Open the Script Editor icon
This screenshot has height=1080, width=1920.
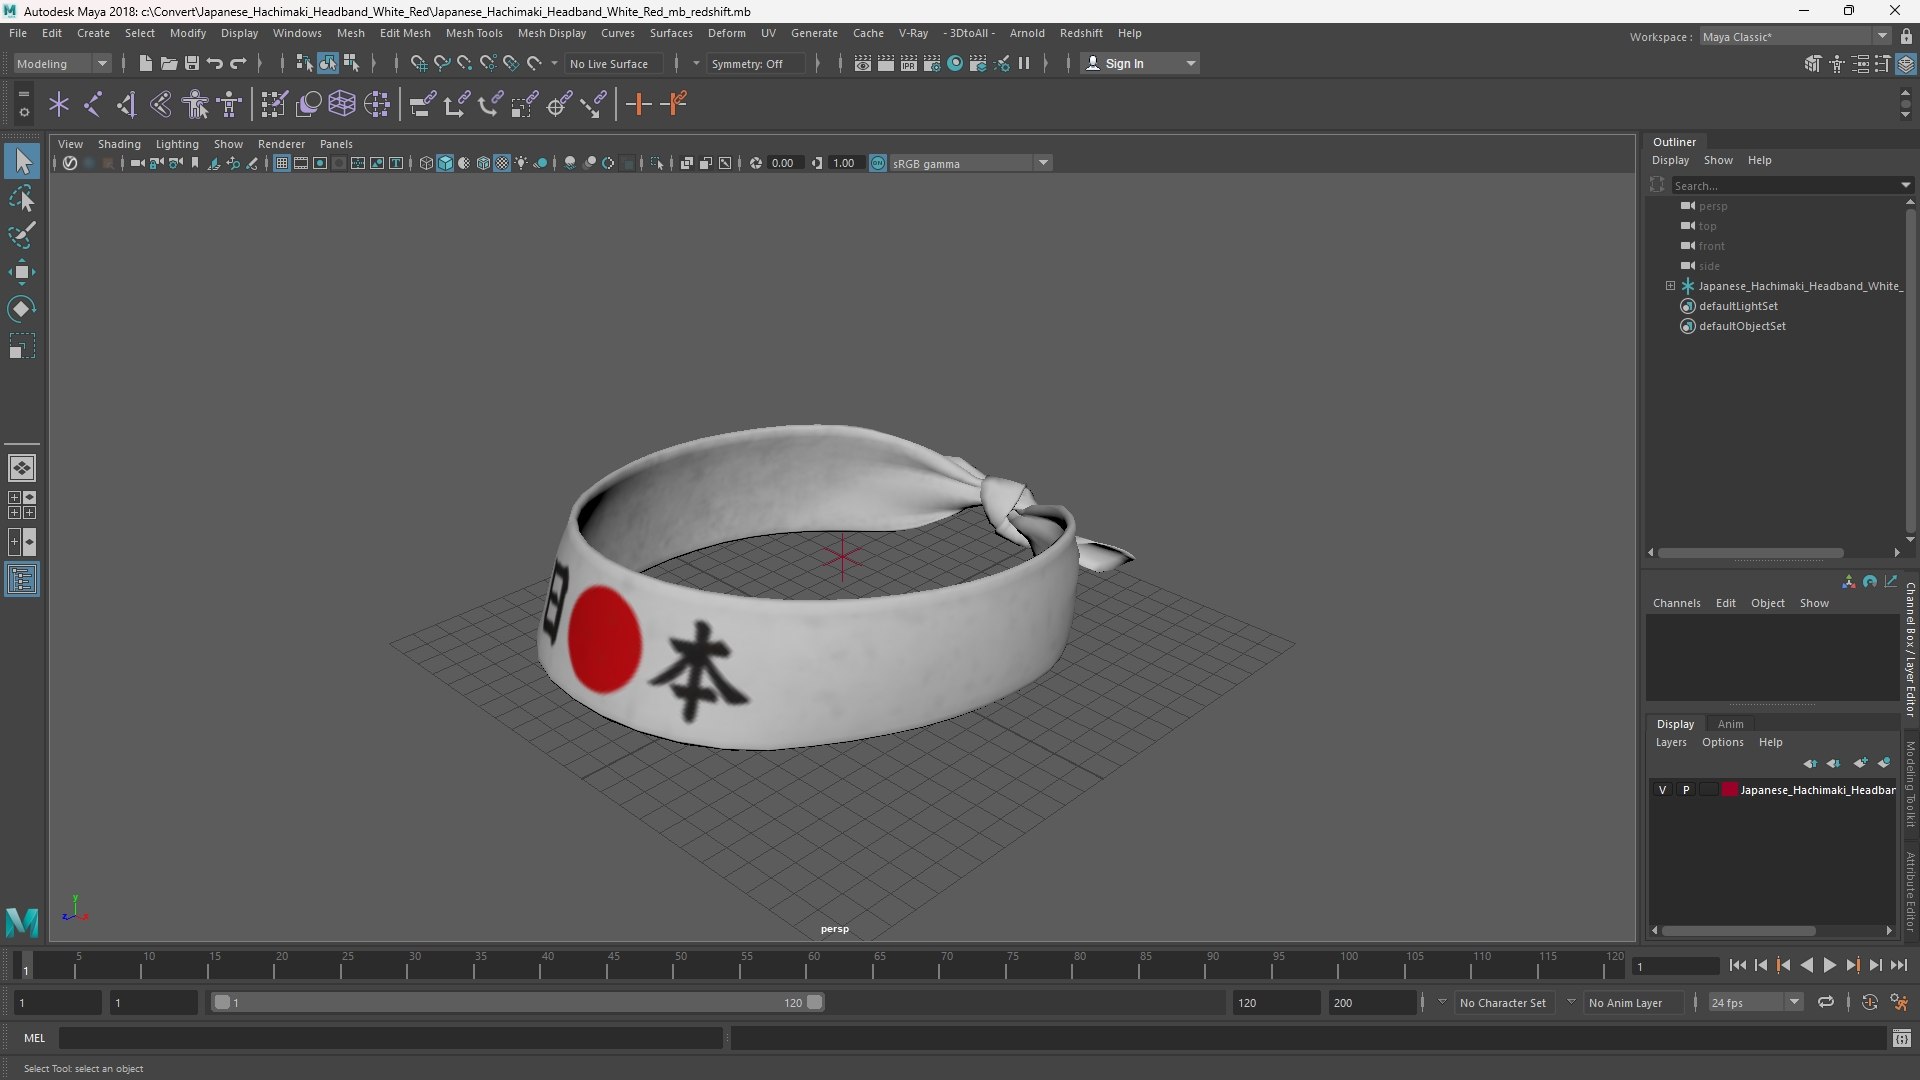pos(1902,1039)
